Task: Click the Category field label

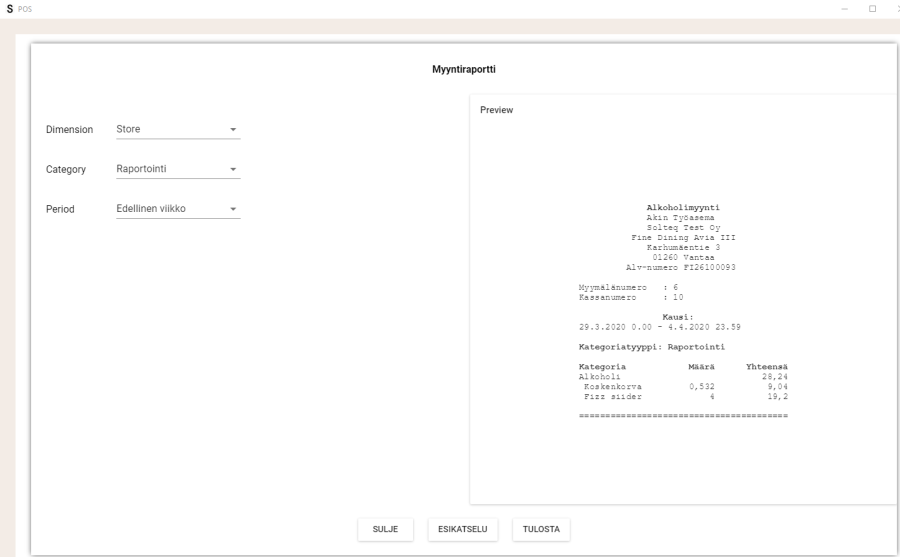Action: (x=66, y=170)
